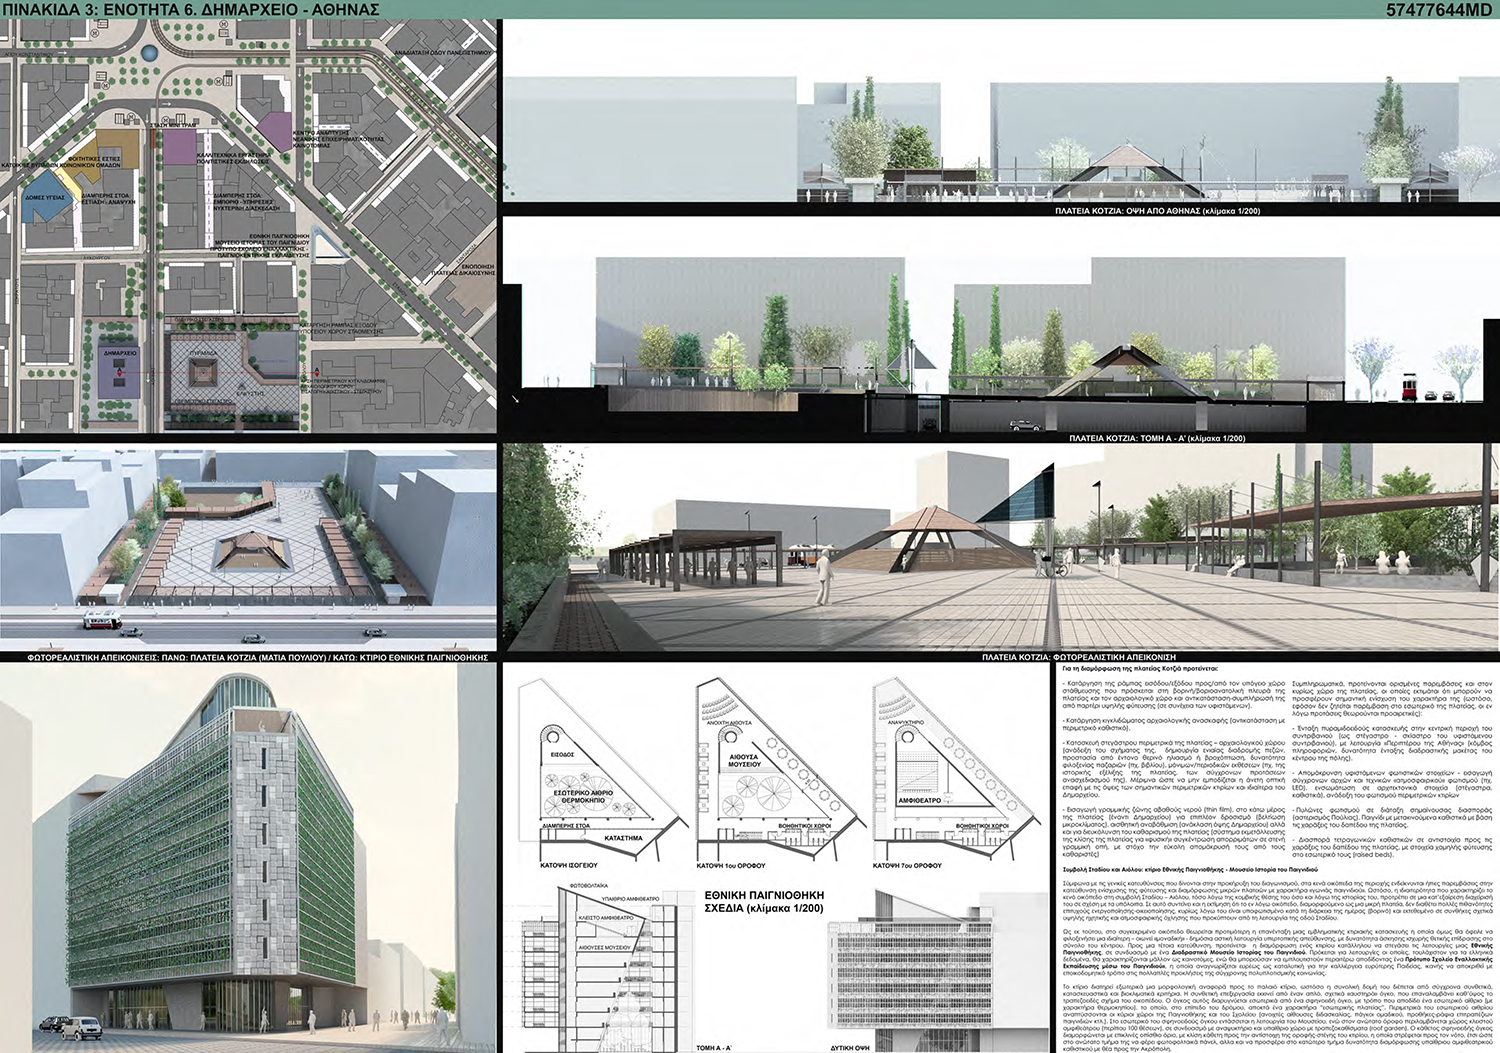The width and height of the screenshot is (1500, 1053).
Task: Click label 'ΕΙΣΟΔΟΣ' in ground floor plan
Action: tap(562, 754)
